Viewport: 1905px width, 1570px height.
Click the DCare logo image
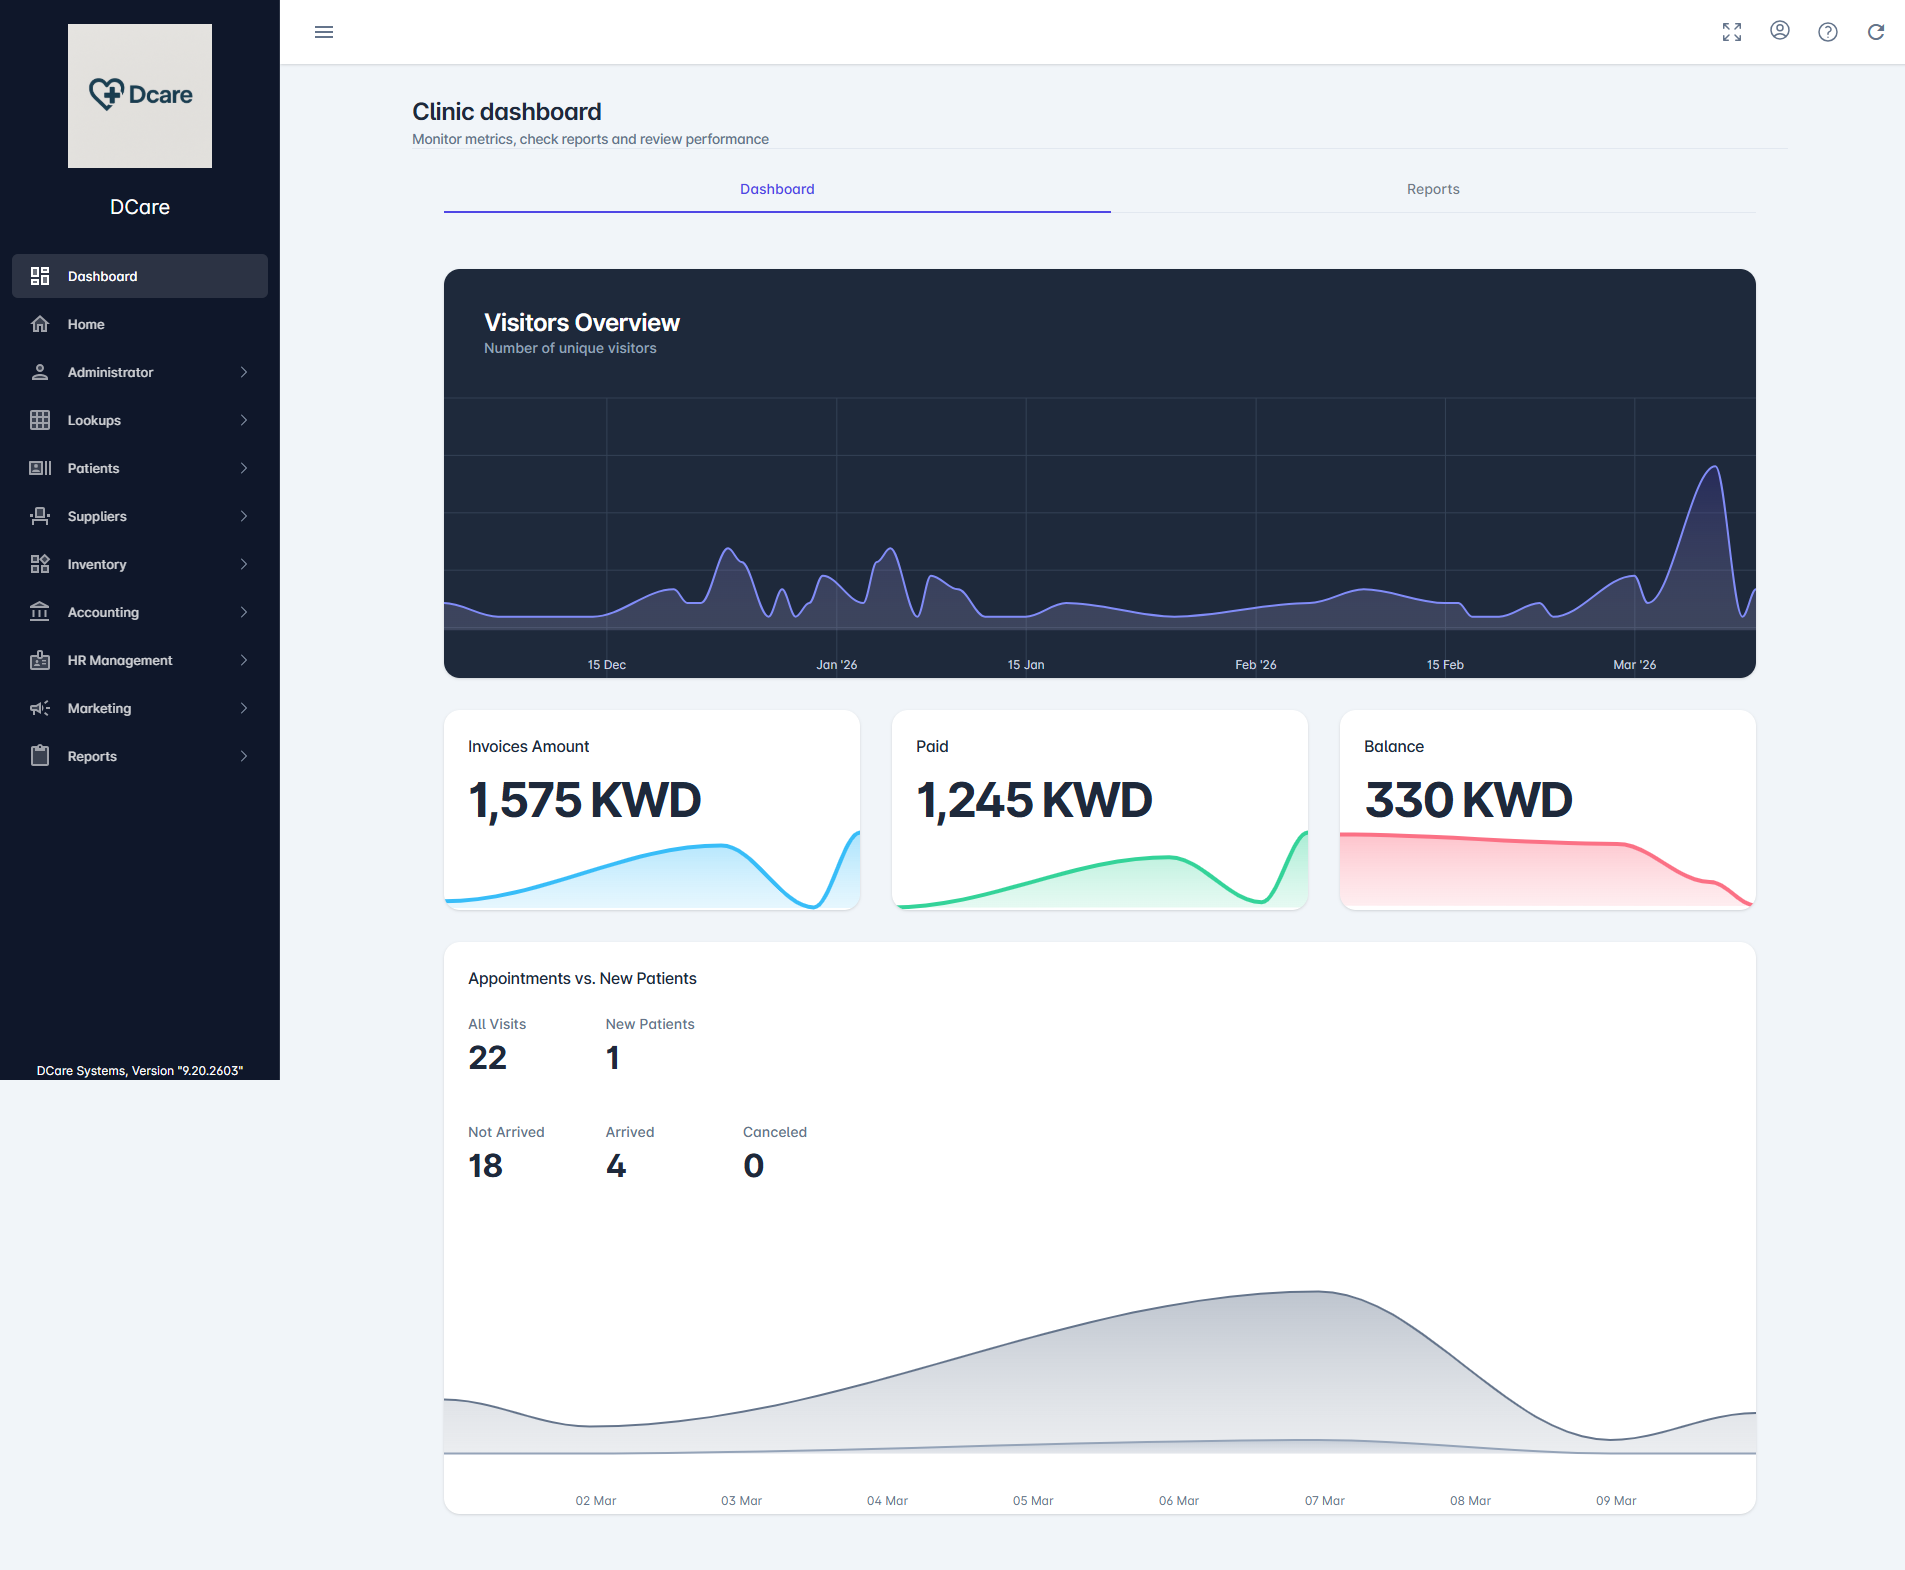[x=139, y=95]
